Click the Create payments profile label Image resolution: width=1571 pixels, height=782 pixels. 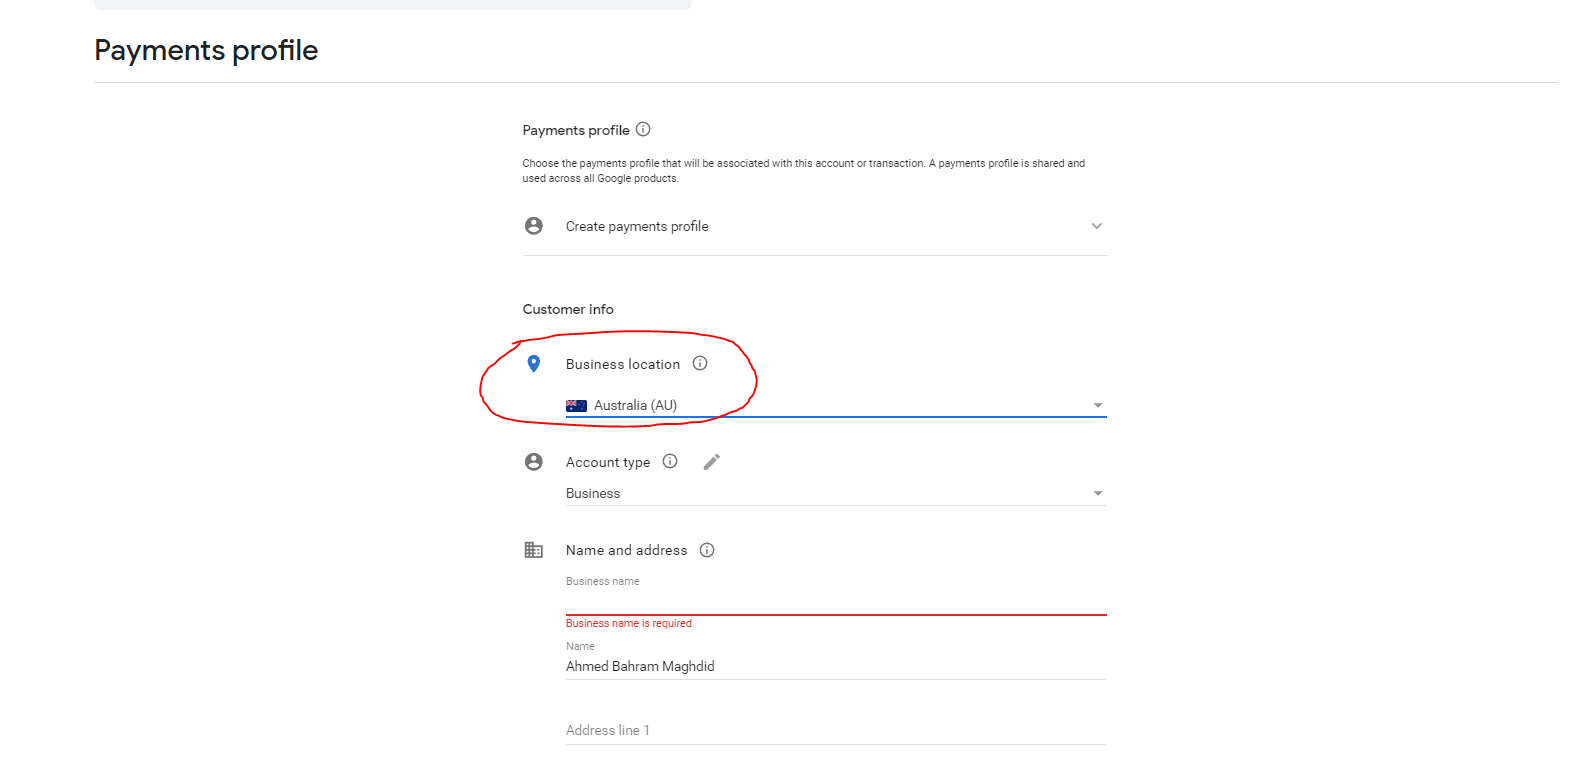click(637, 226)
